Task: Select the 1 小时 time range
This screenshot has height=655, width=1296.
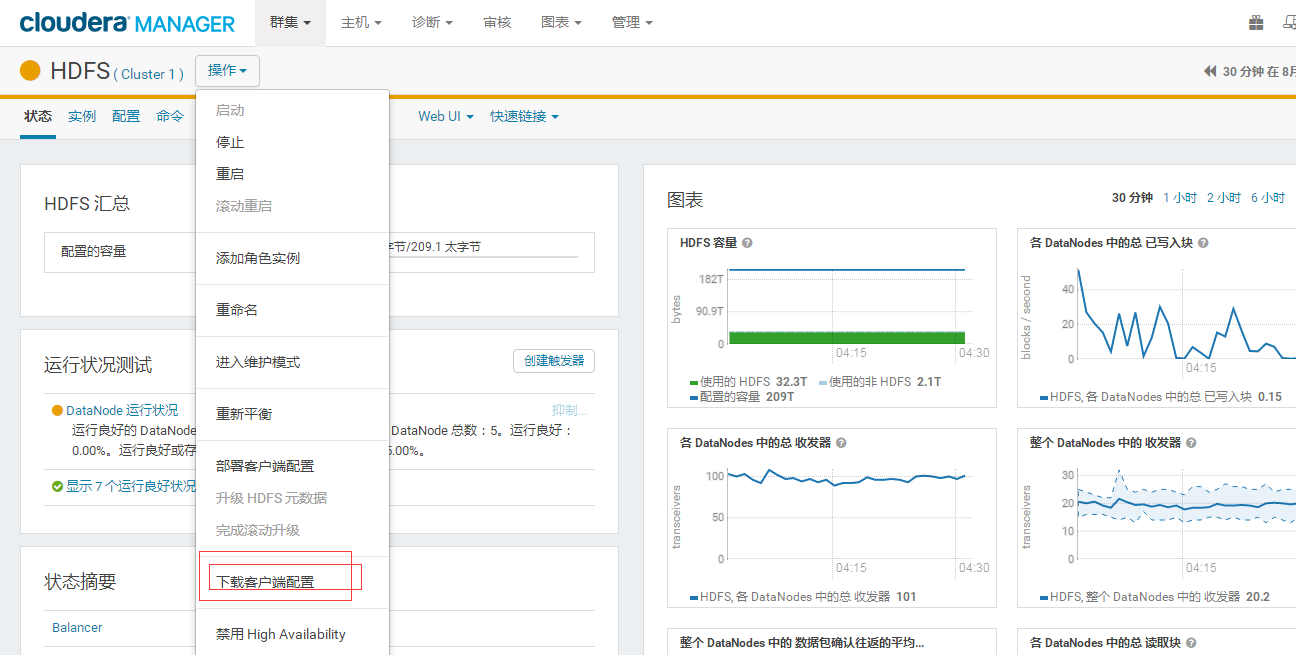Action: (1180, 198)
